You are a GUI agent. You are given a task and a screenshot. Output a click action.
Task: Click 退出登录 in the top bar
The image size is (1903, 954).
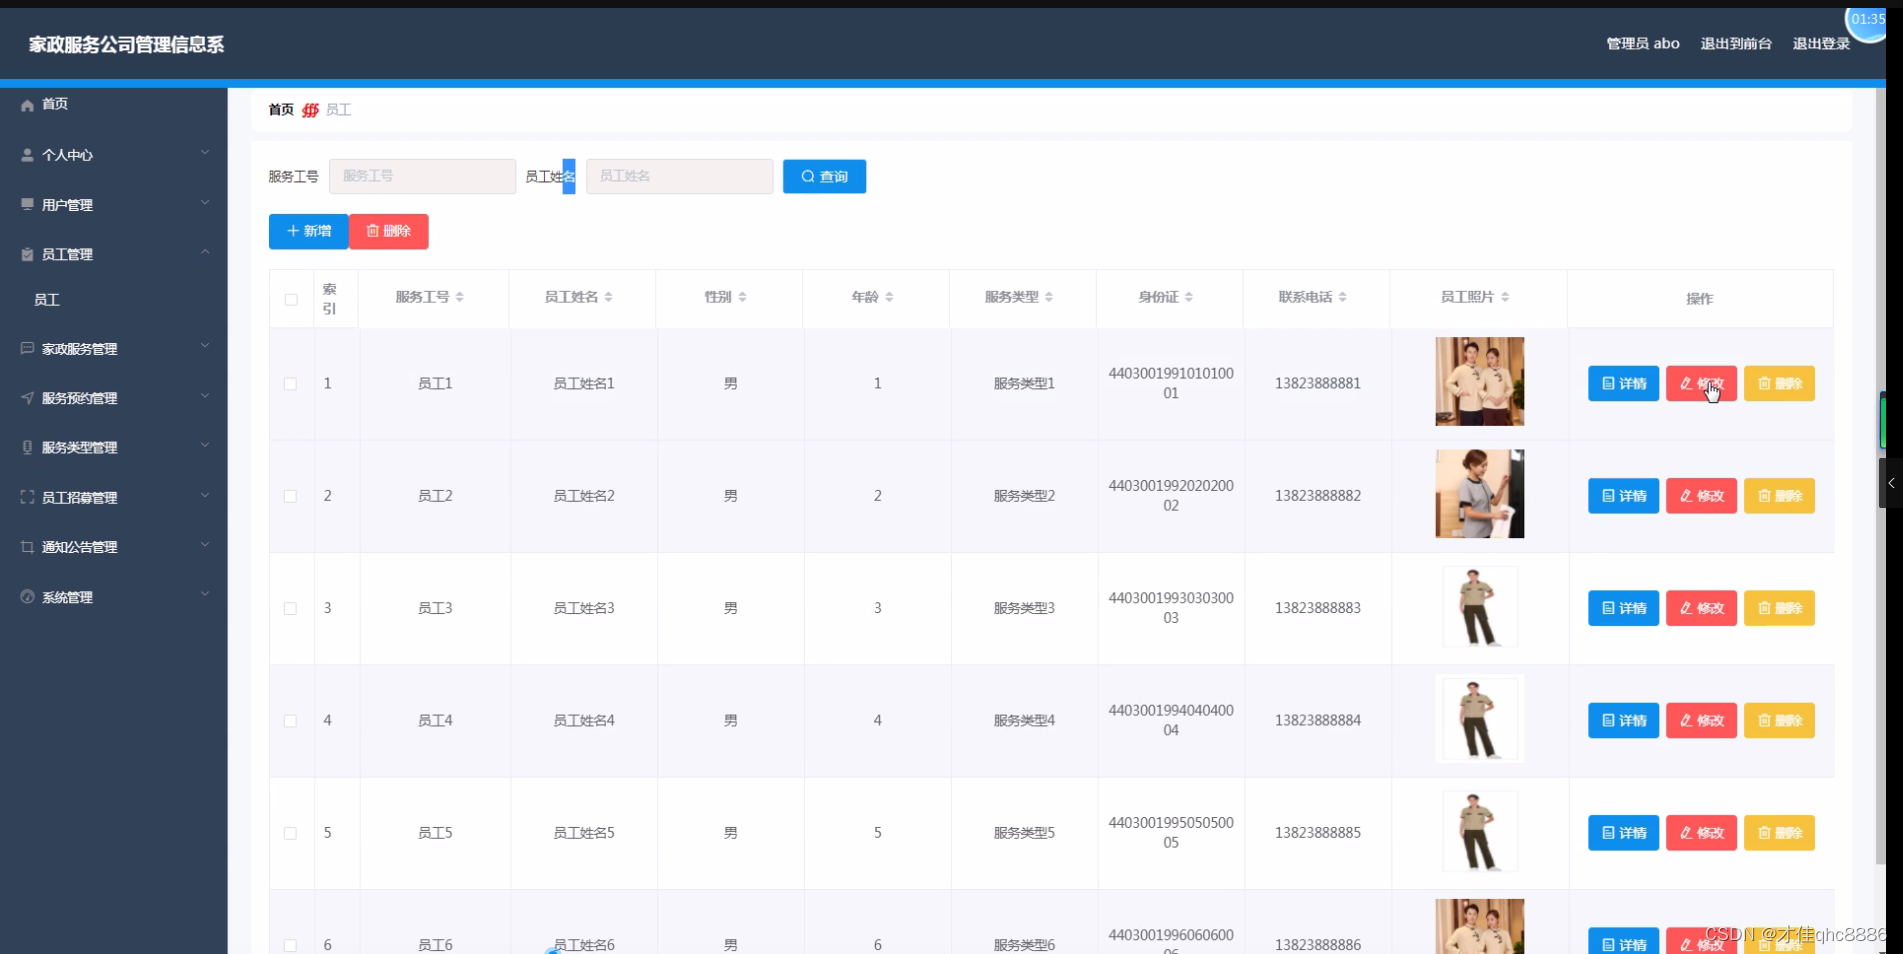click(x=1820, y=43)
